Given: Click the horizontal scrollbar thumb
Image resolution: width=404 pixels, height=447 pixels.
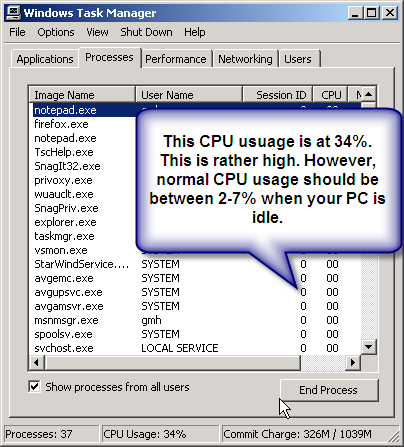Looking at the screenshot, I should tap(172, 362).
